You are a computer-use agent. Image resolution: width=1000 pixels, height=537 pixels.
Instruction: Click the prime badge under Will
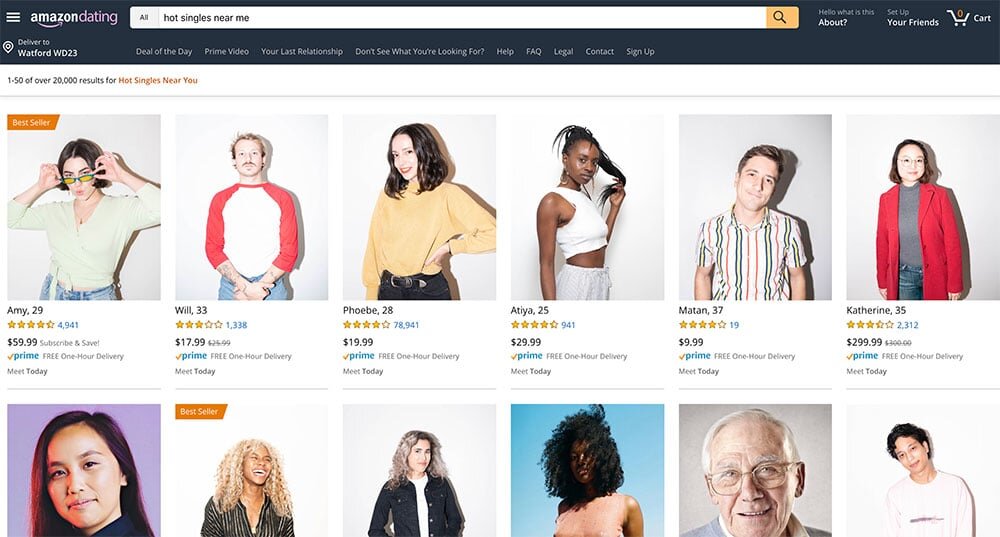tap(191, 356)
